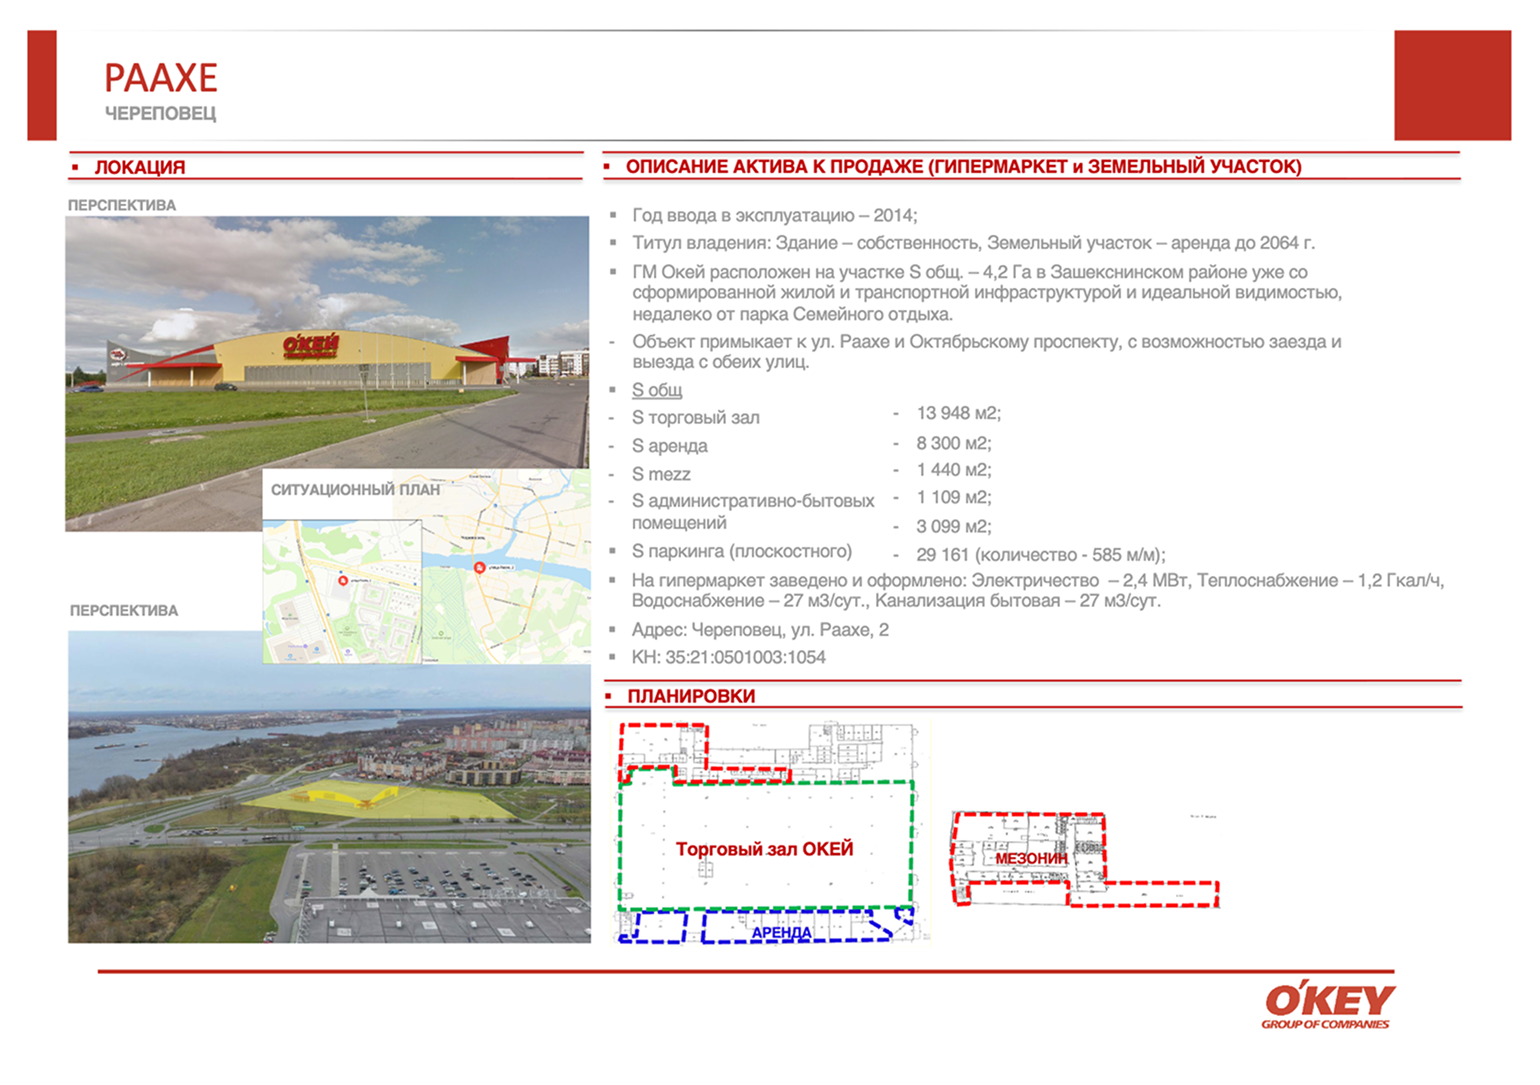Select the "S паркинга (плоскостного)" label
This screenshot has width=1540, height=1085.
coord(742,551)
